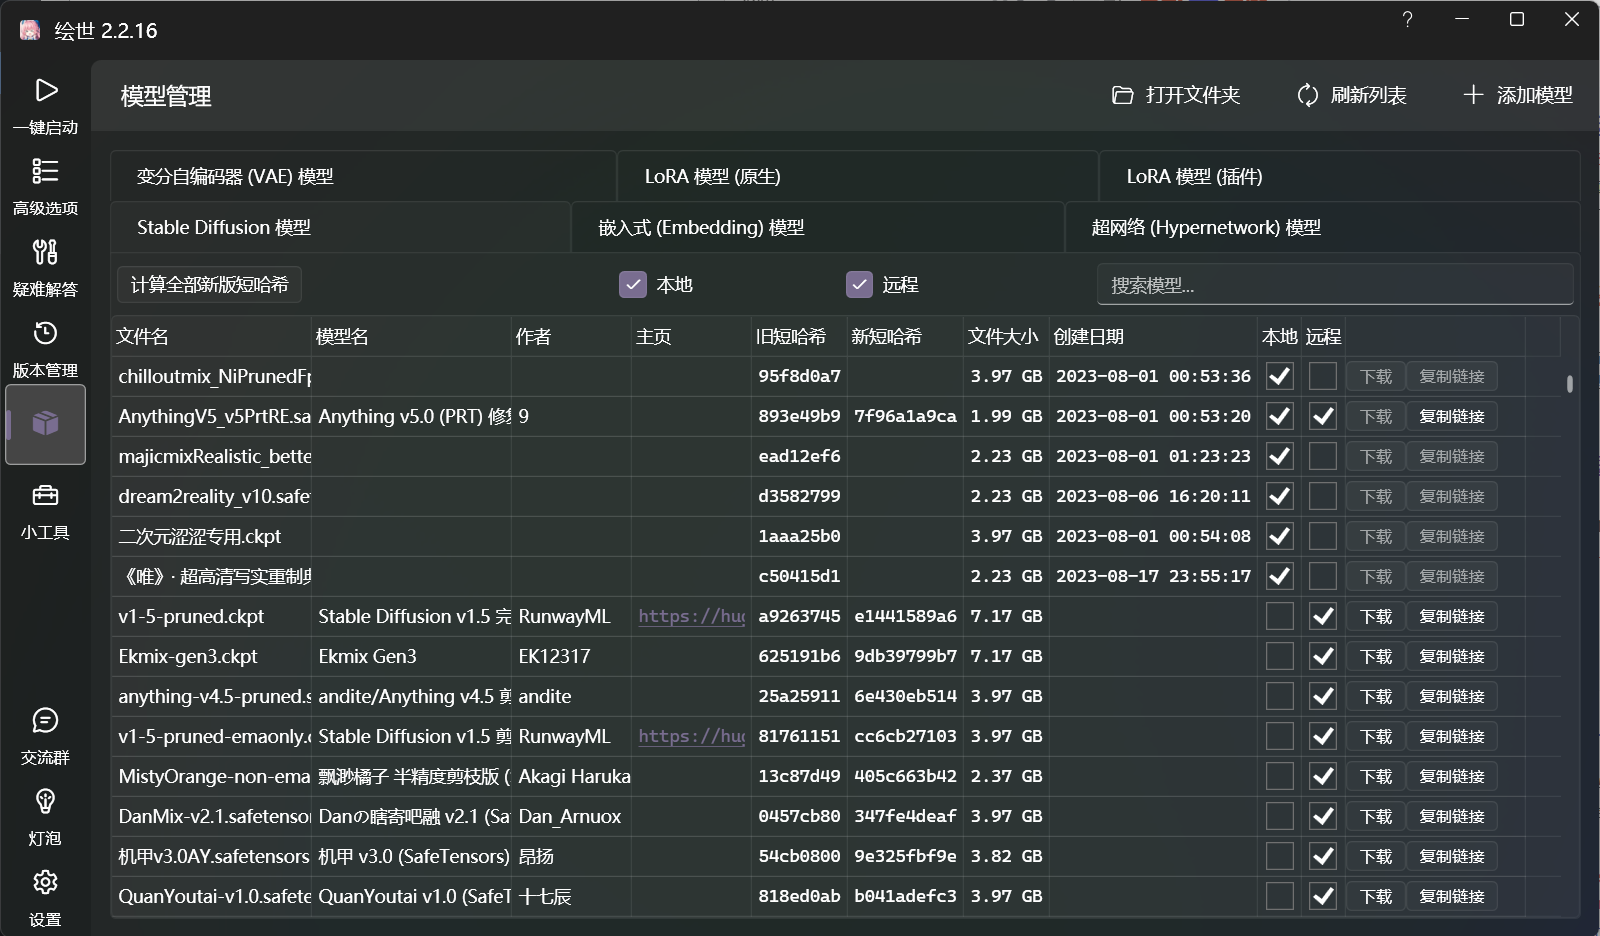Open 灯泡 lightbulb icon

click(x=45, y=801)
